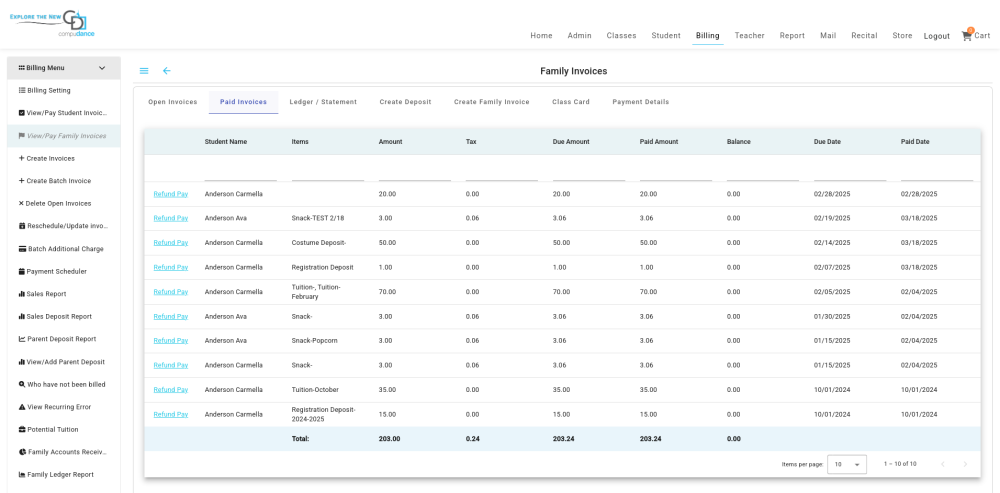Go to previous page arrow in paginator
Image resolution: width=1000 pixels, height=493 pixels.
(x=943, y=464)
